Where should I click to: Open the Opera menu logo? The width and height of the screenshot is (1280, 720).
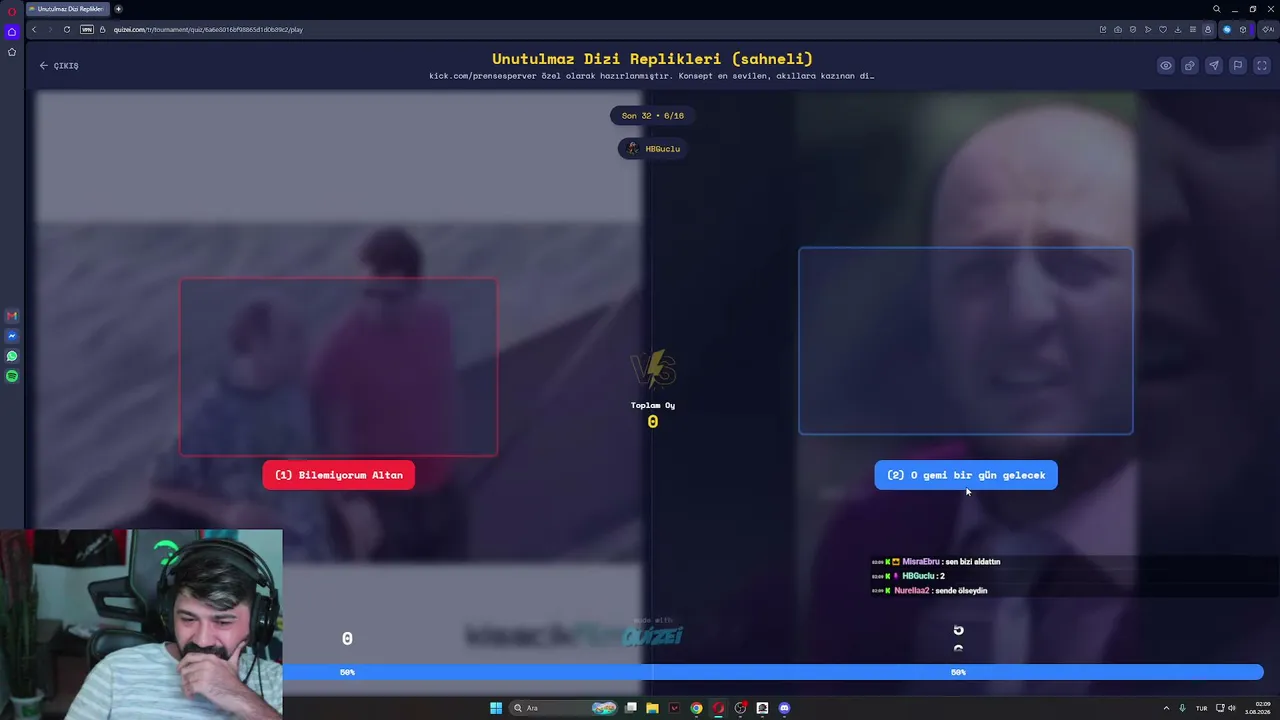[x=12, y=11]
